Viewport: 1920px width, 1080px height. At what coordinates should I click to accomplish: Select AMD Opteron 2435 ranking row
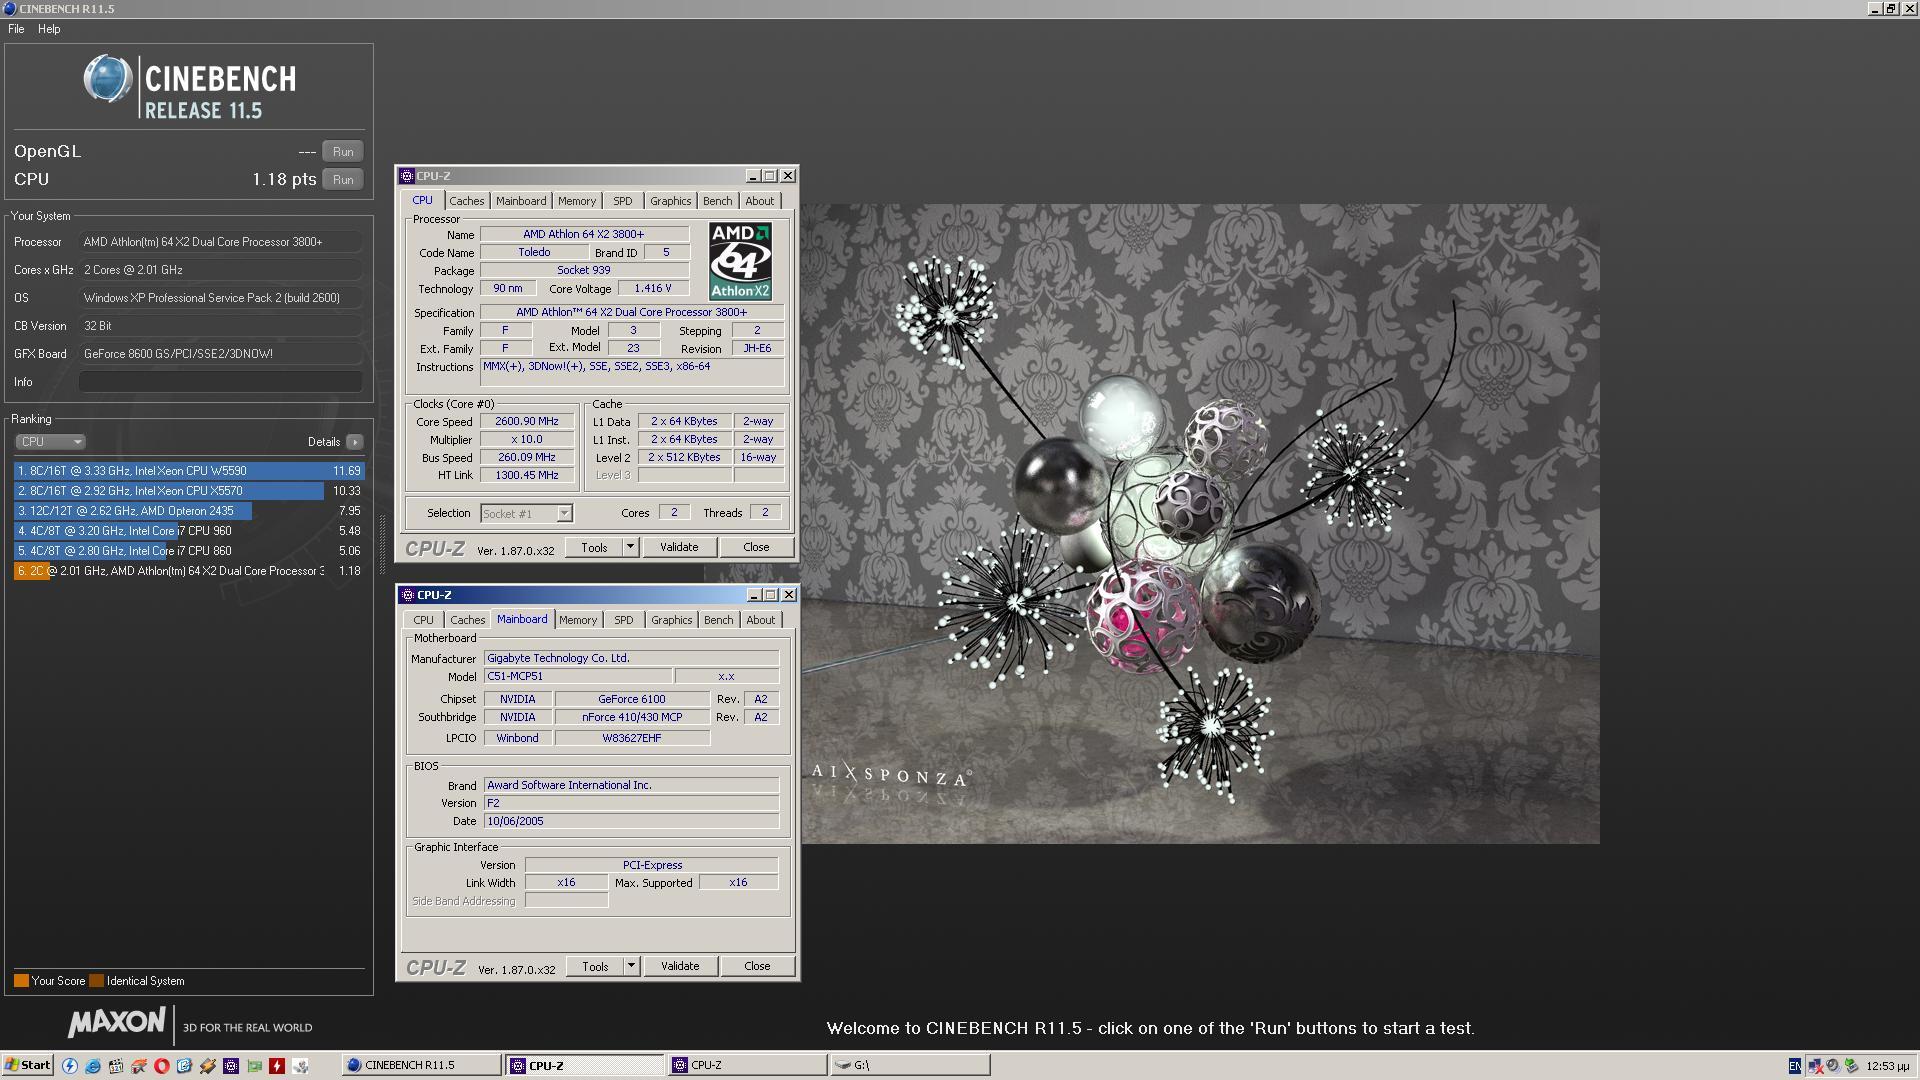pos(189,511)
